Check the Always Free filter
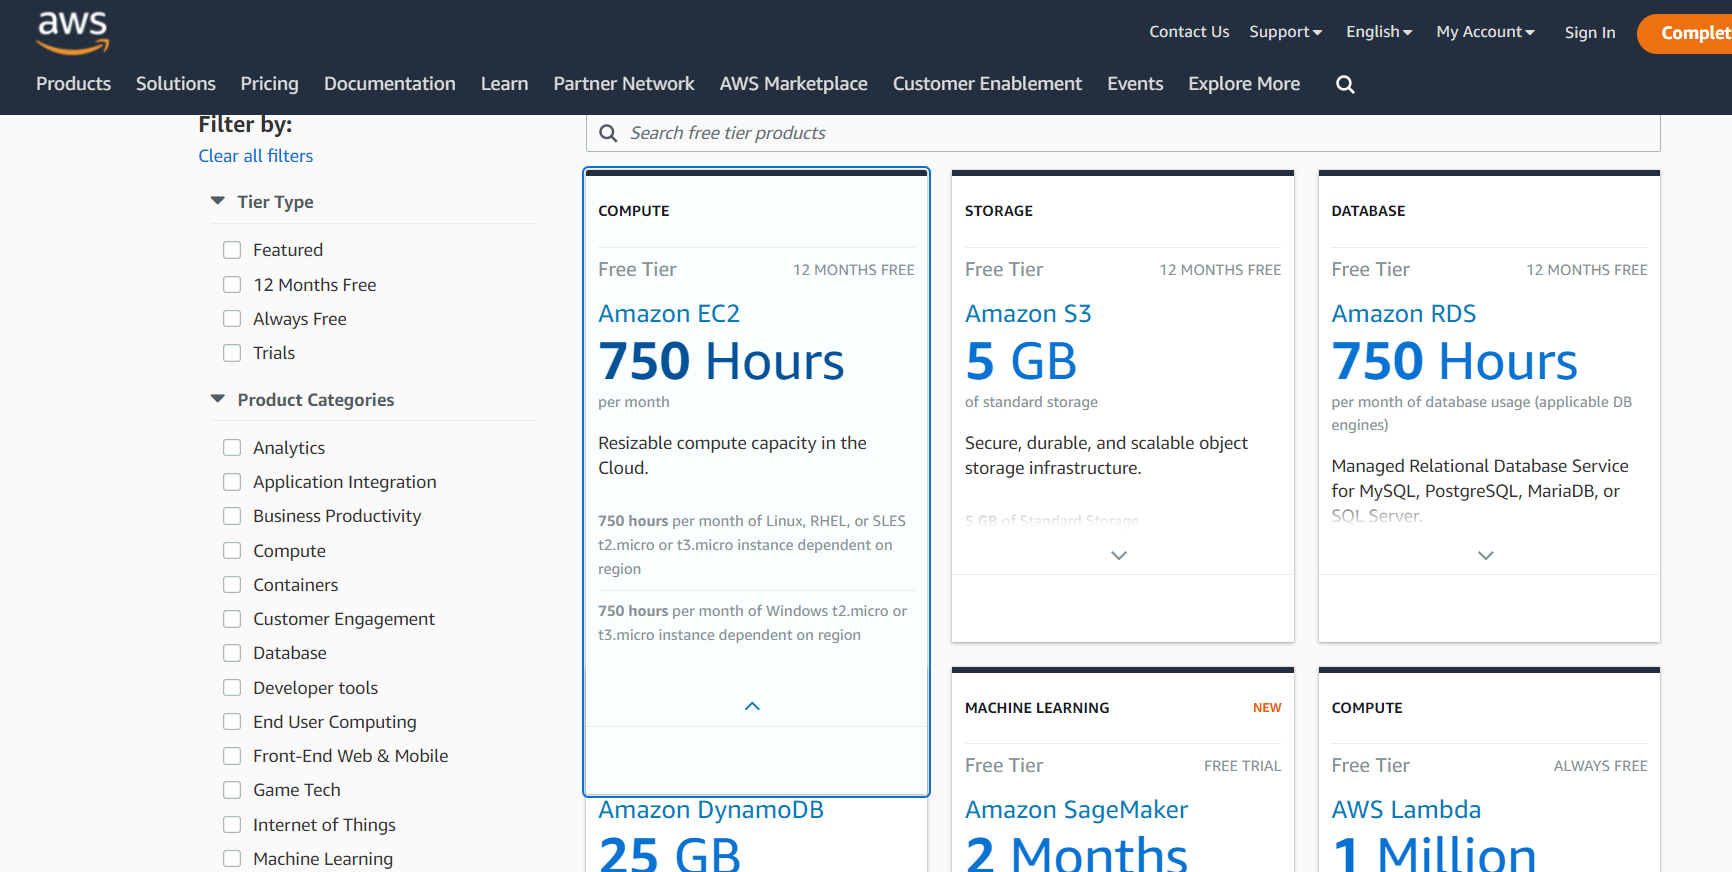The height and width of the screenshot is (872, 1732). point(232,319)
